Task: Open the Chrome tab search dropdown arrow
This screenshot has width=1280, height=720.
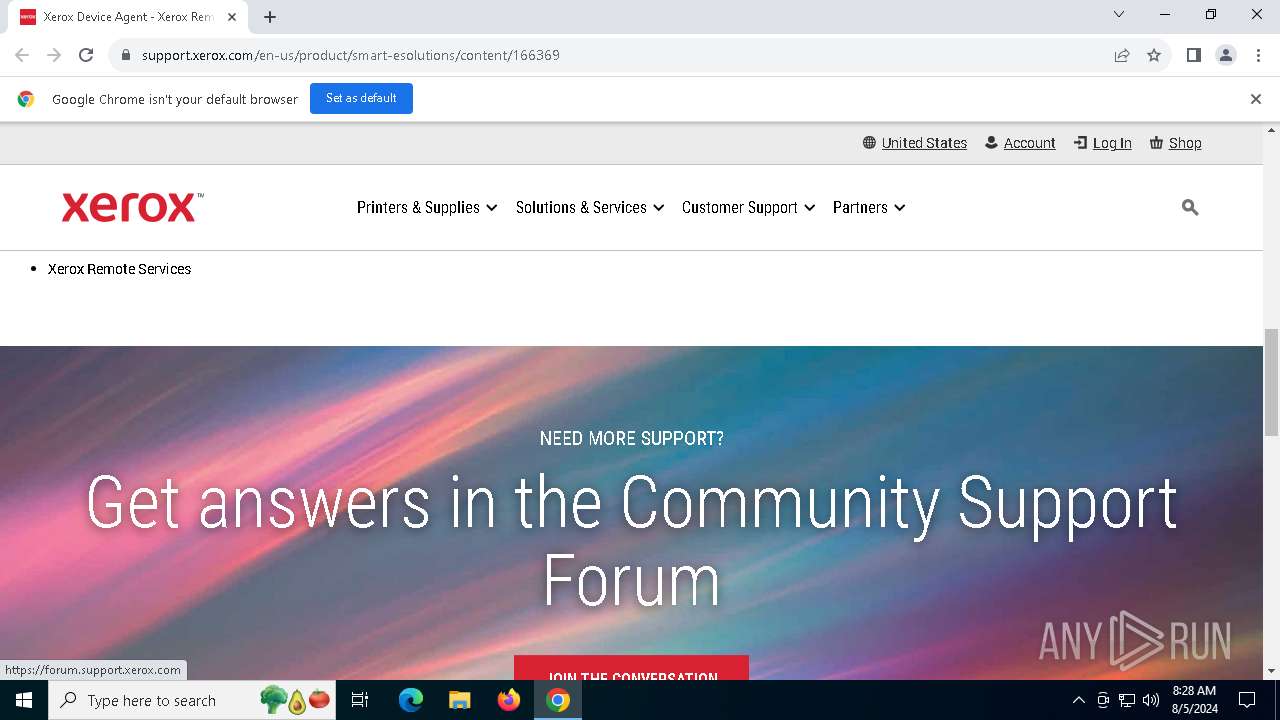Action: 1119,15
